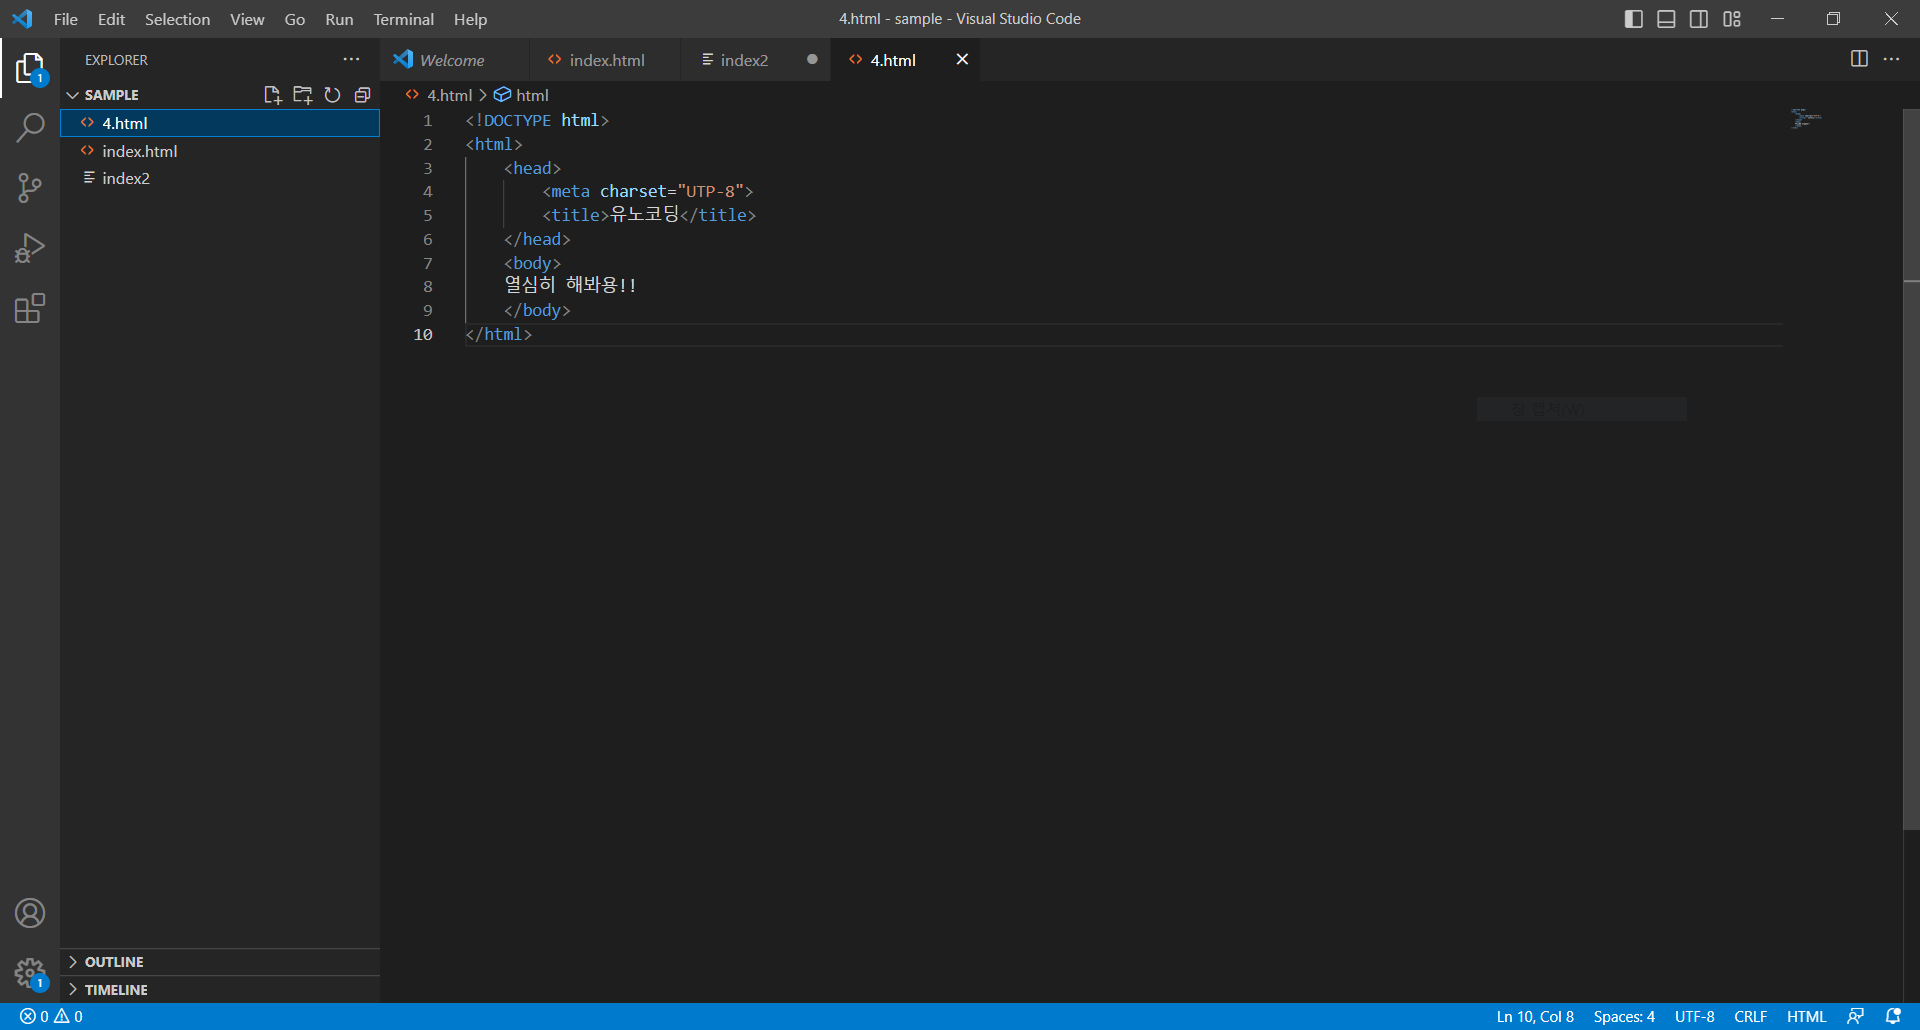Open editor more actions ellipsis menu
The height and width of the screenshot is (1030, 1920).
coord(1891,59)
